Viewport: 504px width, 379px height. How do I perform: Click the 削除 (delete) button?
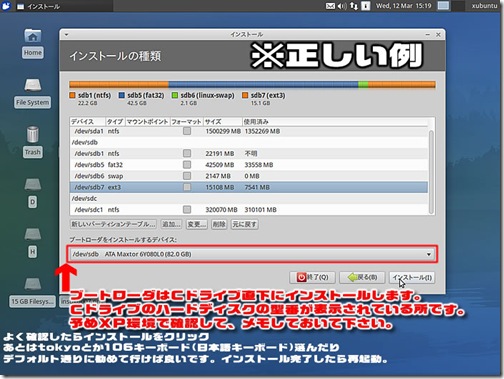[219, 224]
